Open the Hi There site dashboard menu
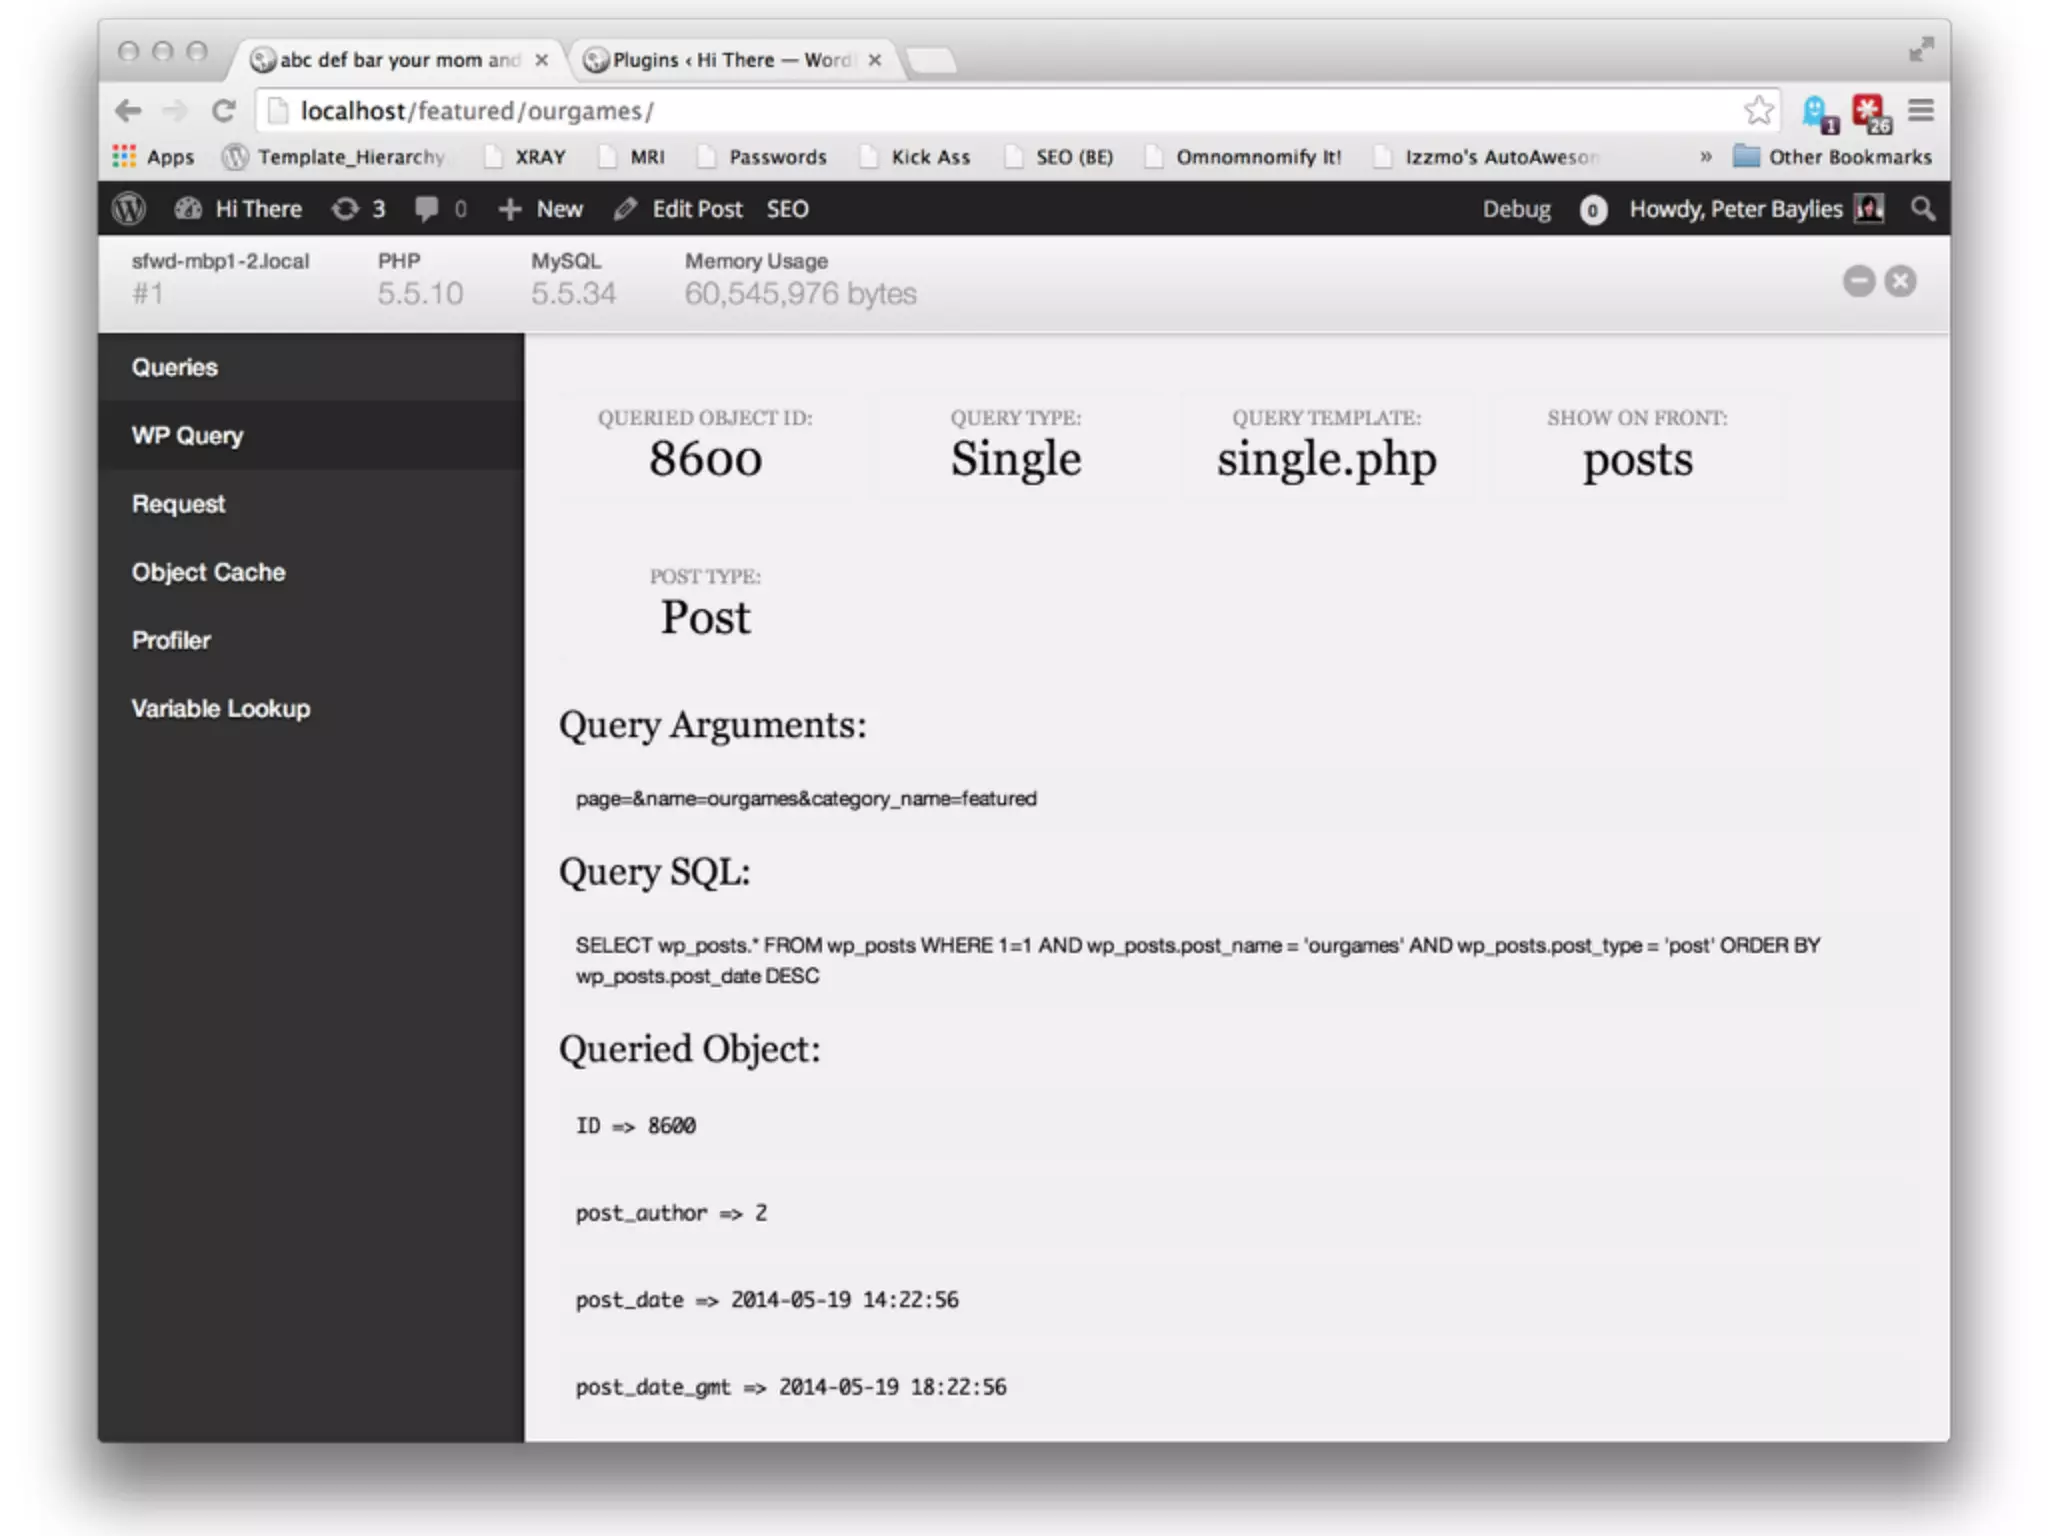2048x1536 pixels. pyautogui.click(x=239, y=209)
